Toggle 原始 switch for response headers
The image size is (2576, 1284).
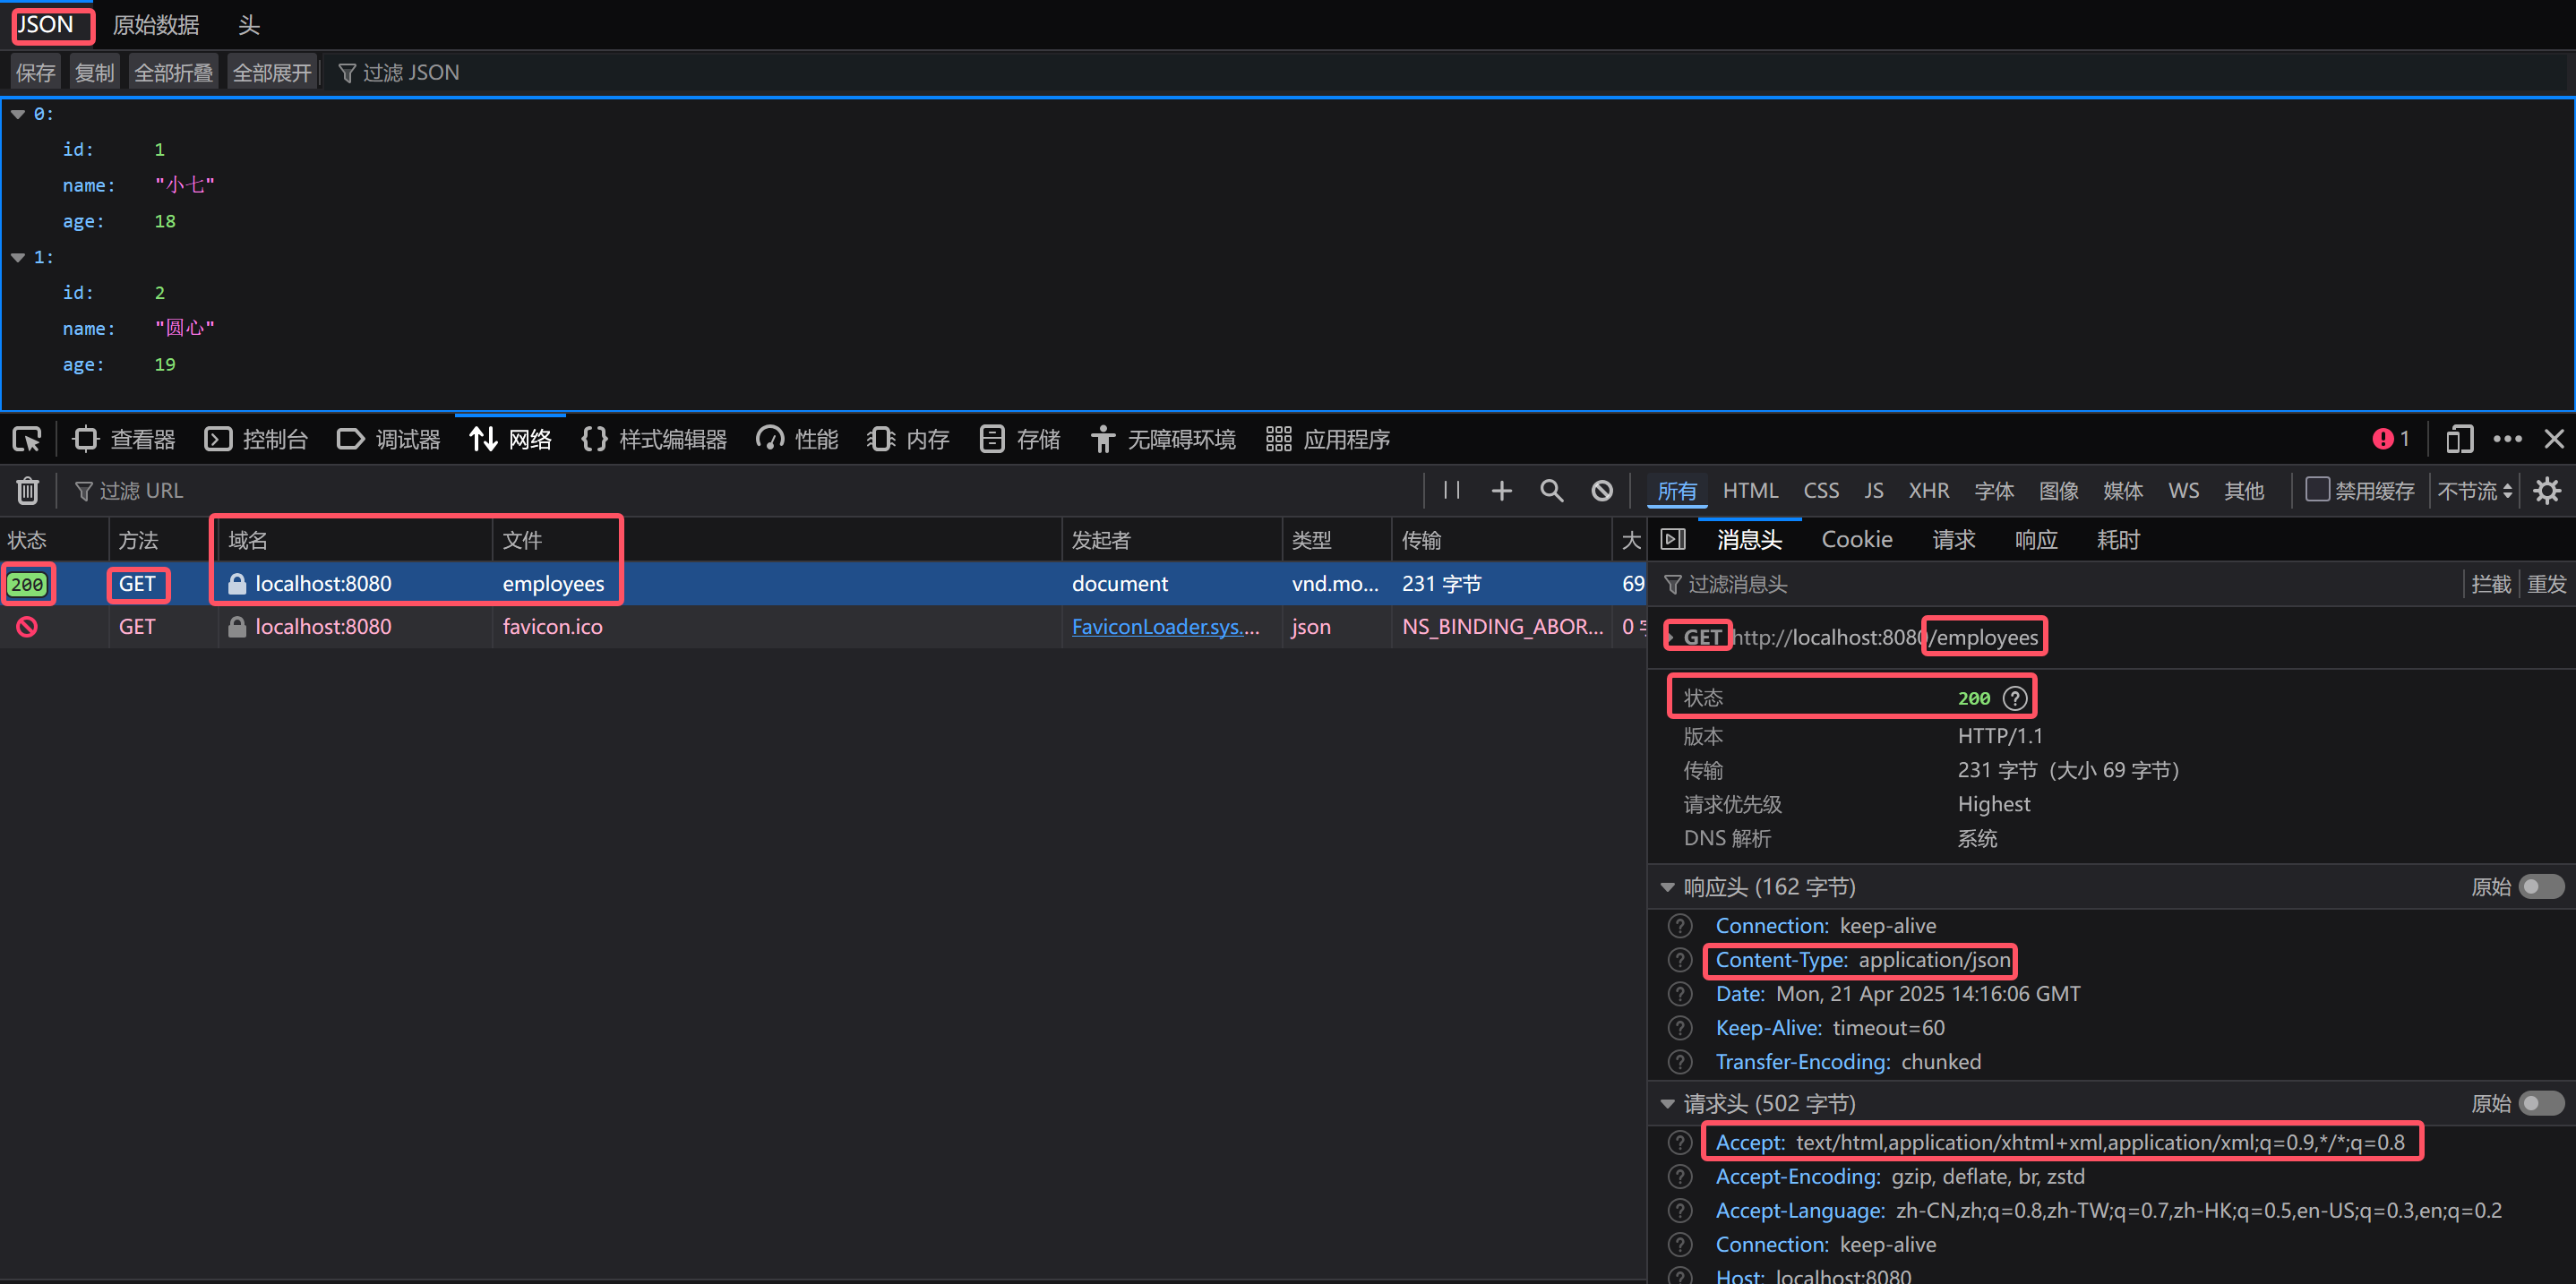[2540, 887]
